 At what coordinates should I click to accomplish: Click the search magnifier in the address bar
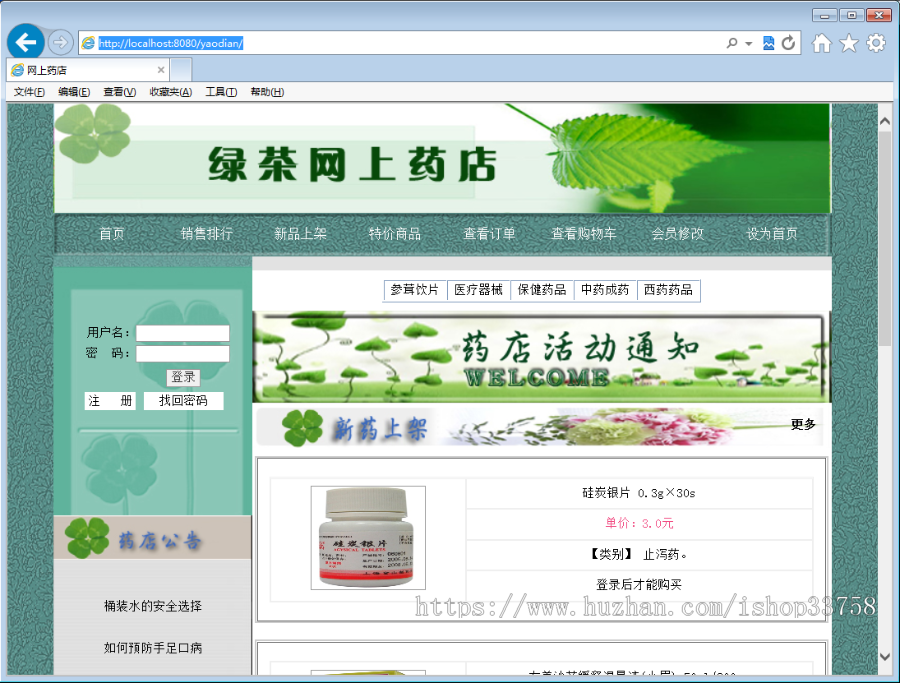733,43
